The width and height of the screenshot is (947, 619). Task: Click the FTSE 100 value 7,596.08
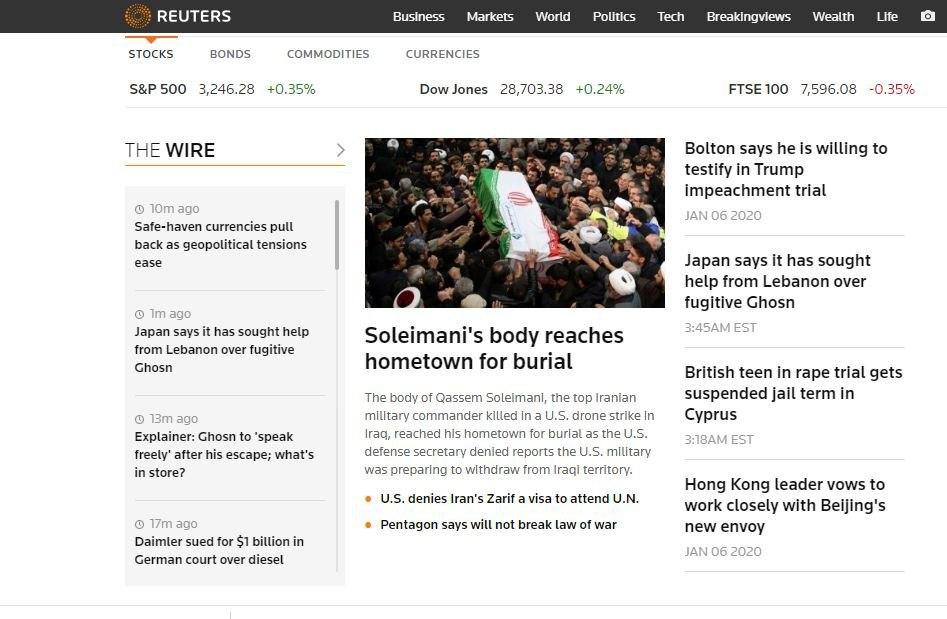(x=829, y=89)
